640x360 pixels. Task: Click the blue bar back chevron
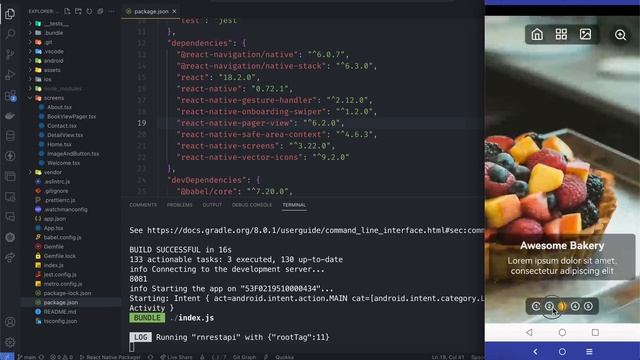pyautogui.click(x=535, y=351)
